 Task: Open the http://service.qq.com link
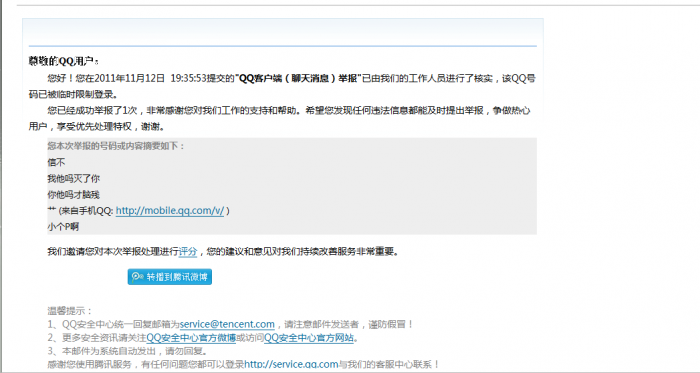point(291,364)
